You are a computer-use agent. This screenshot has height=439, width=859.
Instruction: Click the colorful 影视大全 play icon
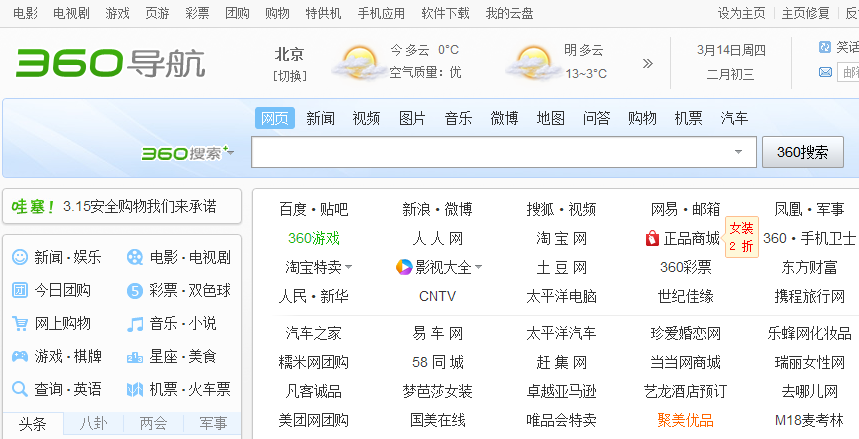404,267
